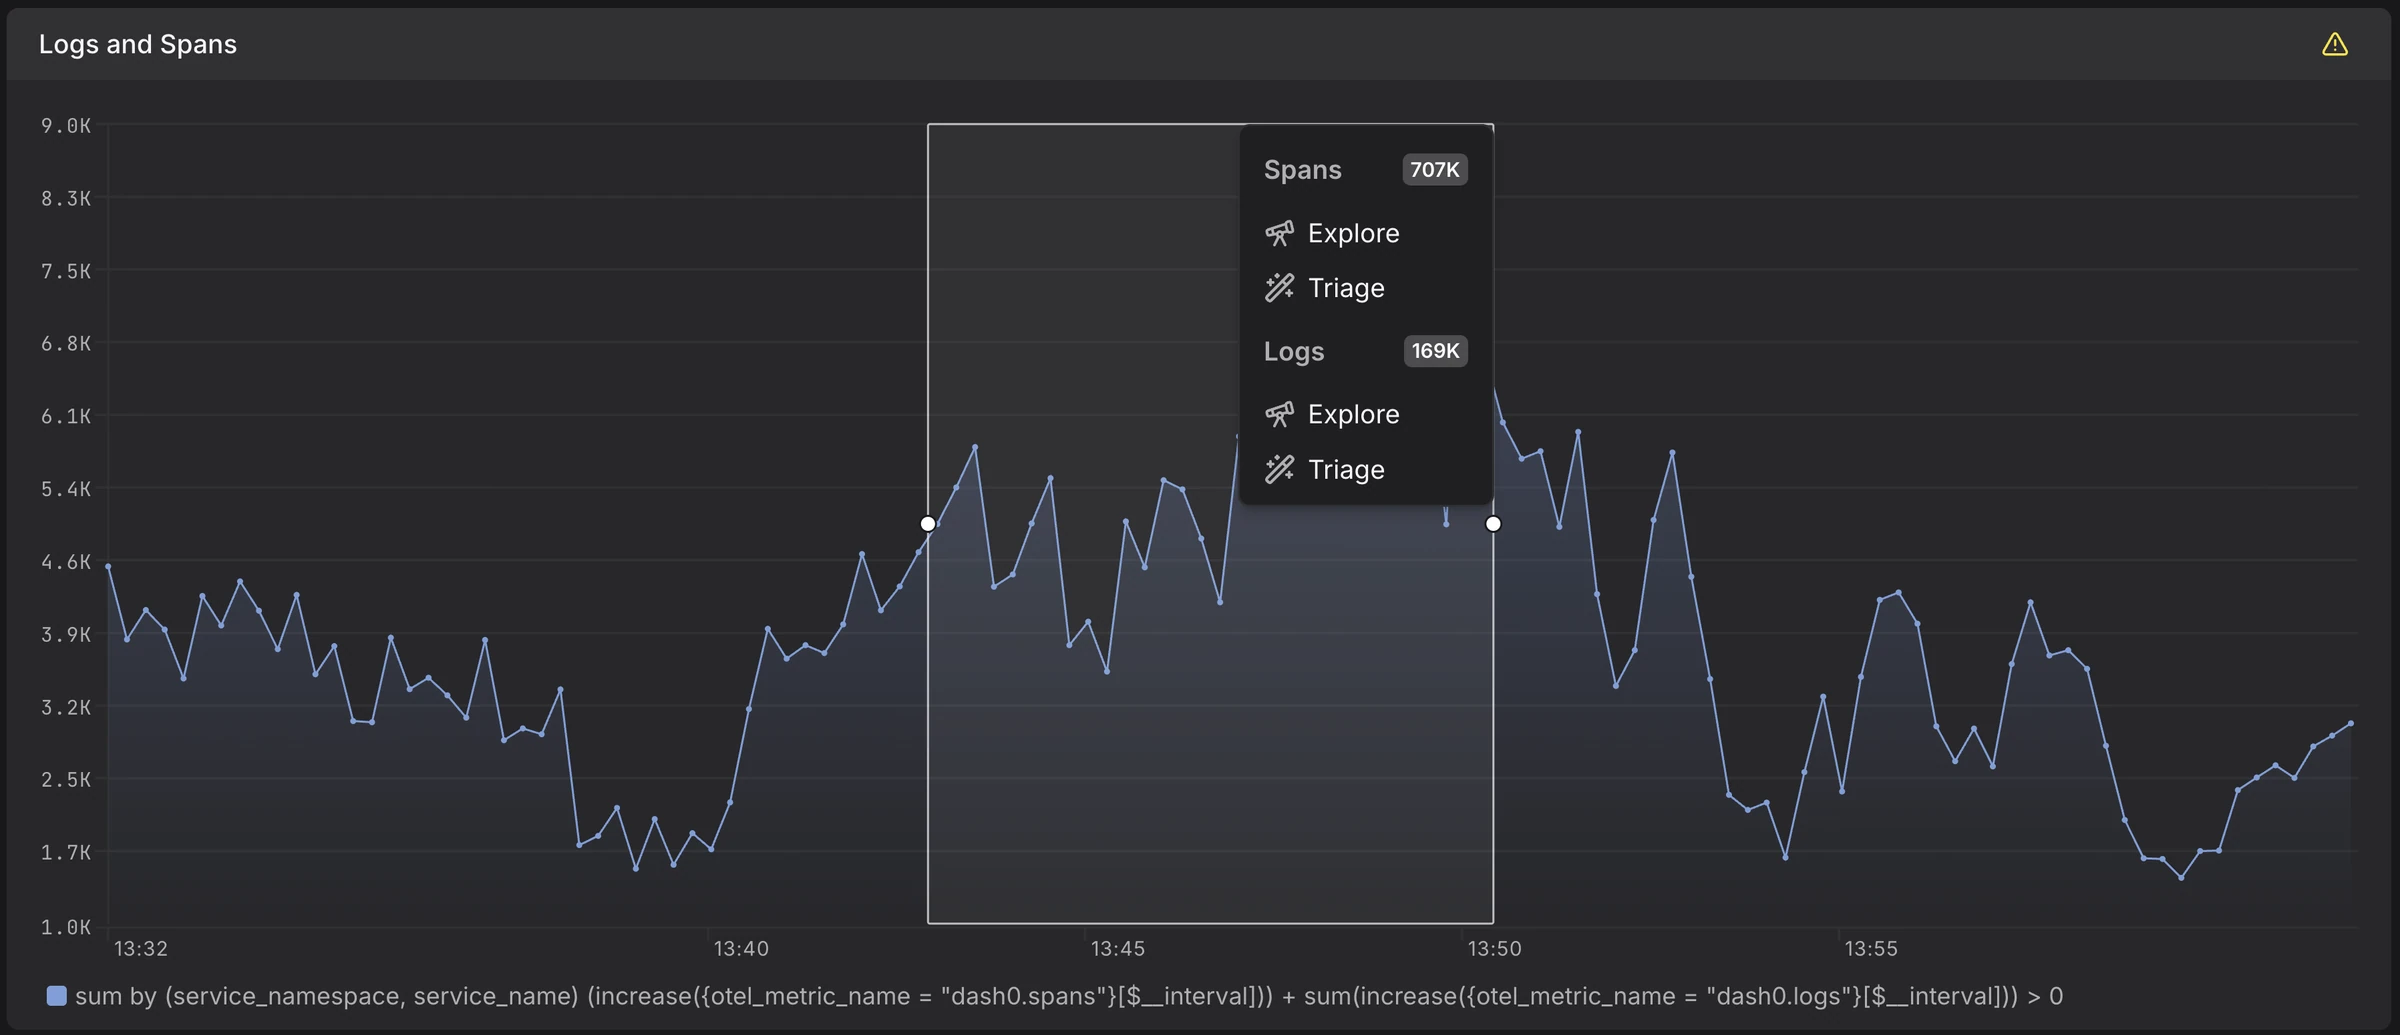
Task: Click the 'Spans' section header in popup
Action: tap(1302, 170)
